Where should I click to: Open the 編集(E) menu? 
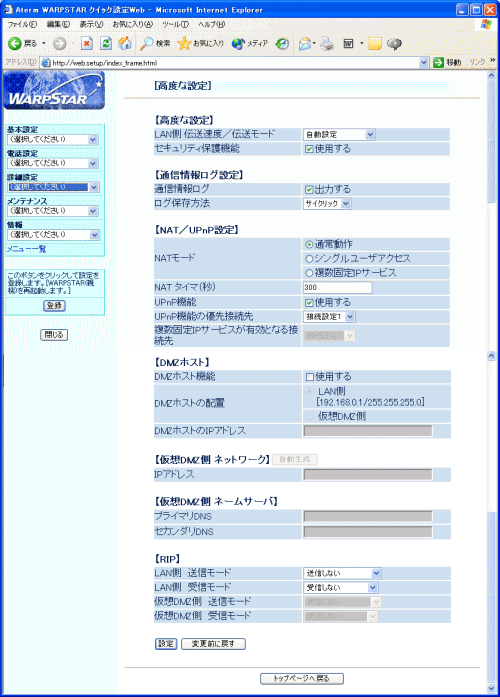tap(58, 24)
